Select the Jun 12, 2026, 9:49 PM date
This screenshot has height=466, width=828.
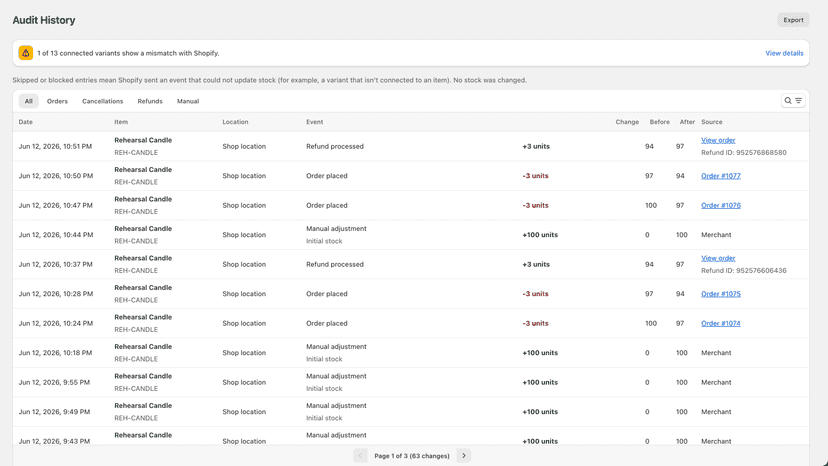[x=54, y=412]
